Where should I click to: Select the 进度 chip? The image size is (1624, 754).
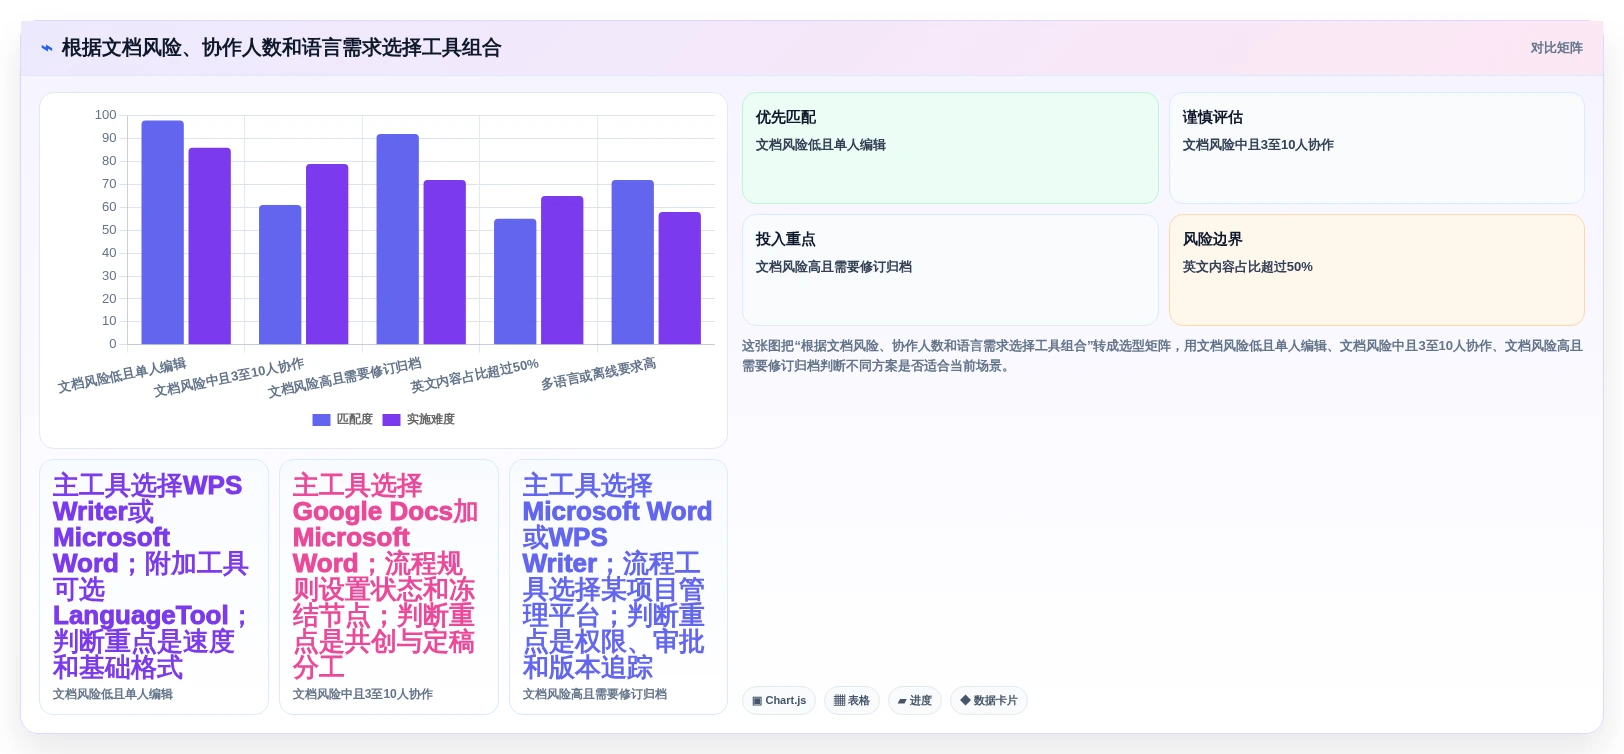tap(915, 701)
